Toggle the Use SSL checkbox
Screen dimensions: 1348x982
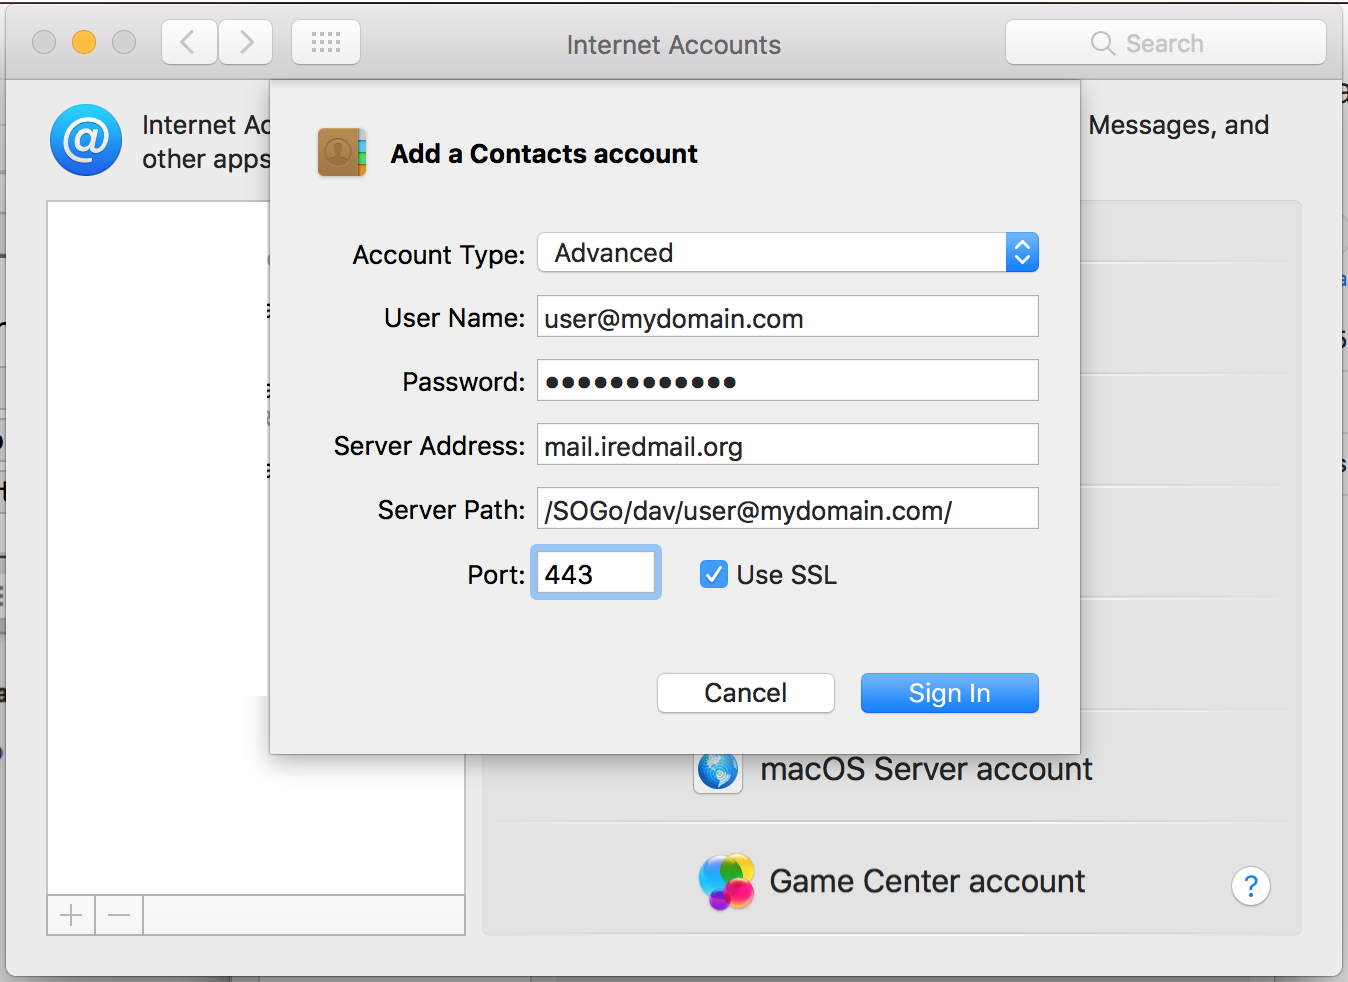[x=714, y=574]
